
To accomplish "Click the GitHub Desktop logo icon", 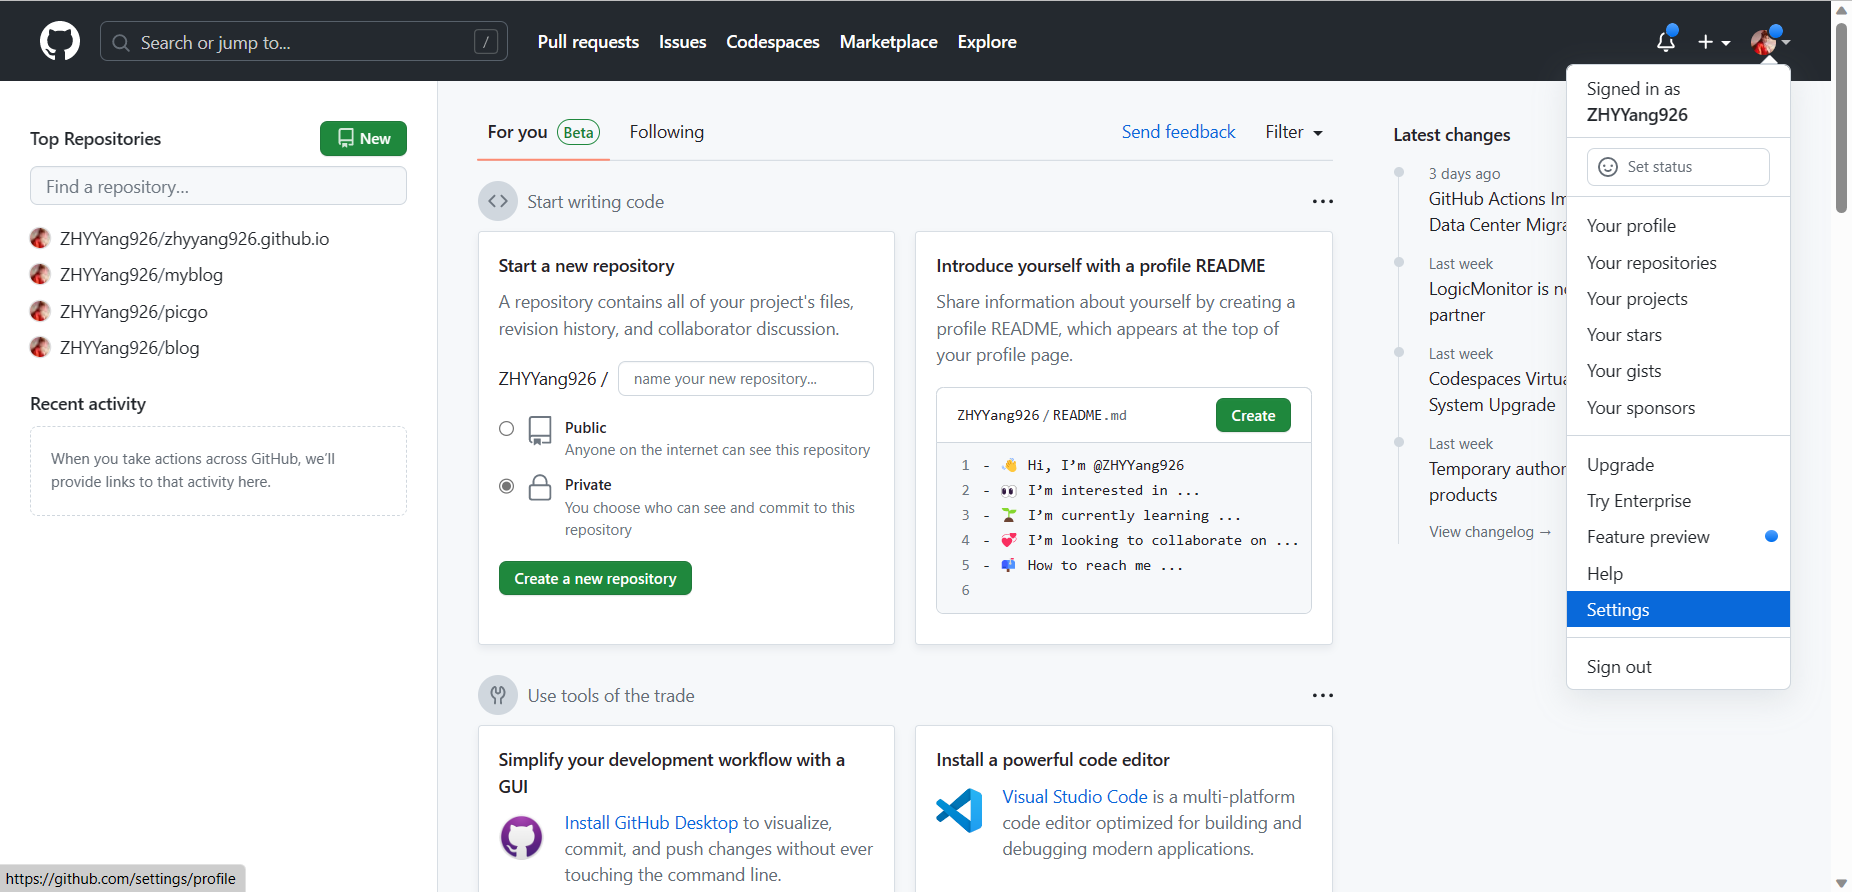I will pos(521,837).
